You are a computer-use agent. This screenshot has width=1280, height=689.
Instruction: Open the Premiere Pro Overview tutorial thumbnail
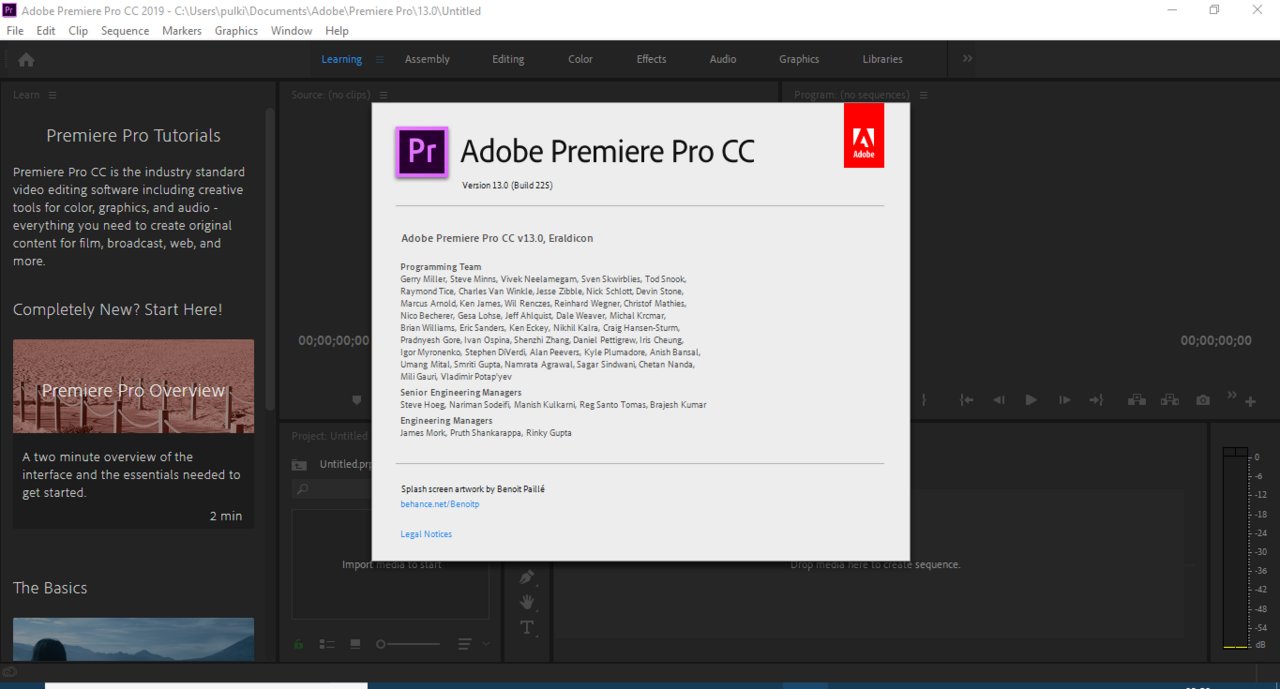tap(133, 386)
